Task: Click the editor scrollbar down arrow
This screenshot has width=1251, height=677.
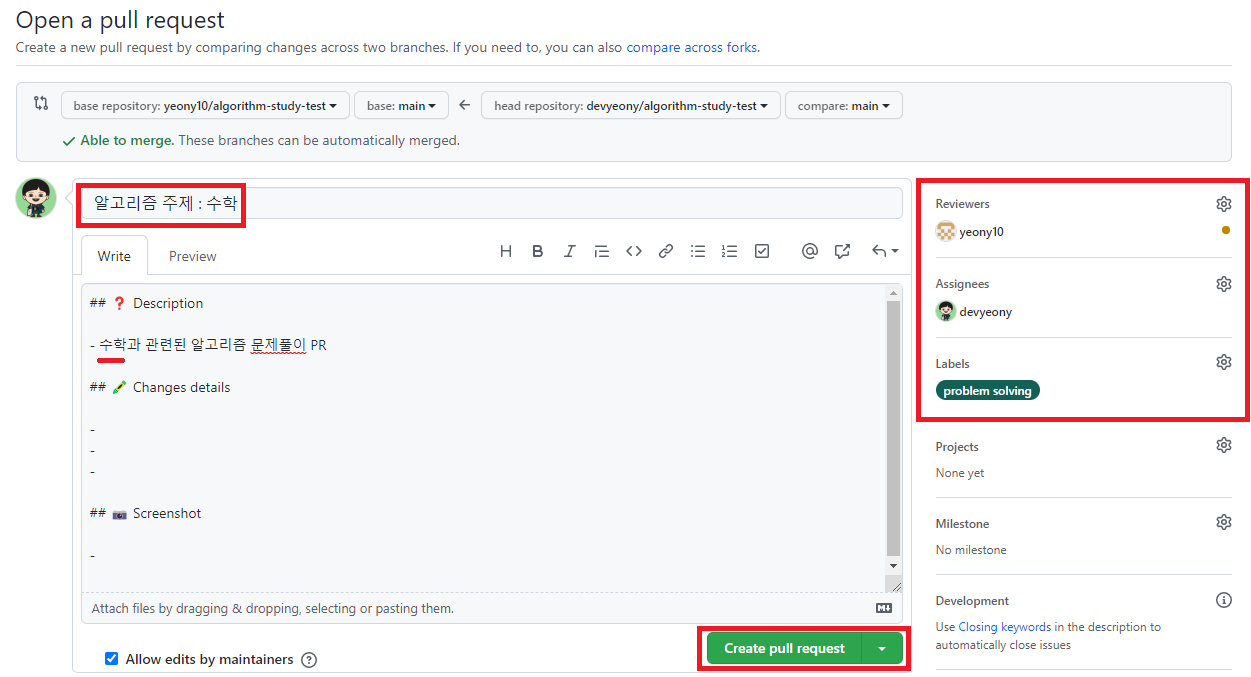Action: (x=894, y=567)
